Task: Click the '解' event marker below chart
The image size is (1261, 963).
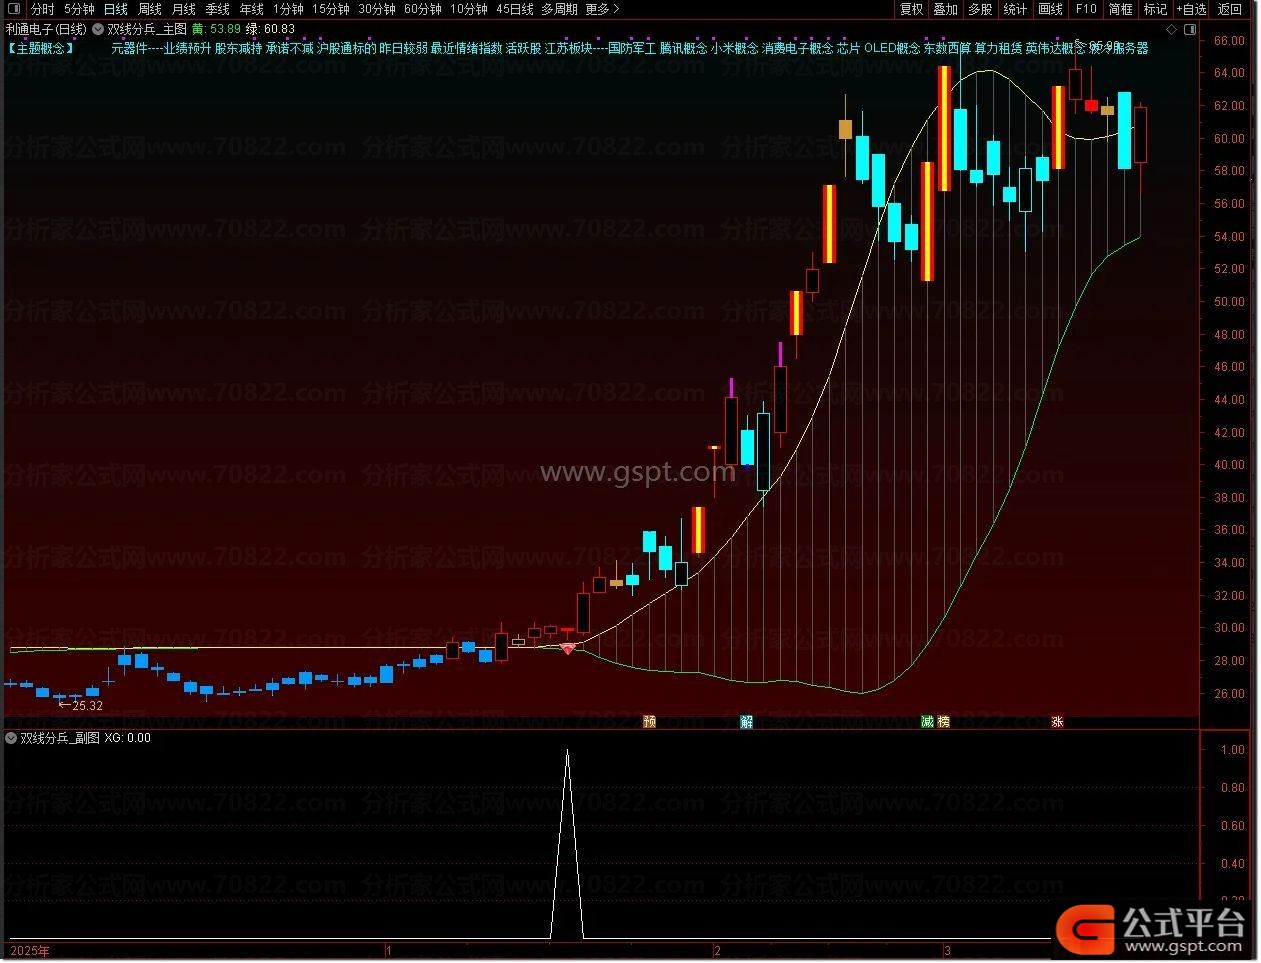Action: (x=746, y=721)
